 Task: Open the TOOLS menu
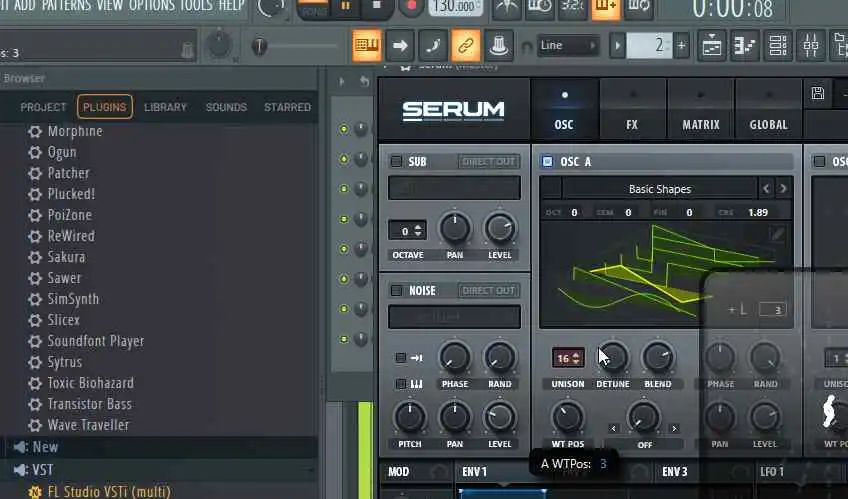click(196, 5)
